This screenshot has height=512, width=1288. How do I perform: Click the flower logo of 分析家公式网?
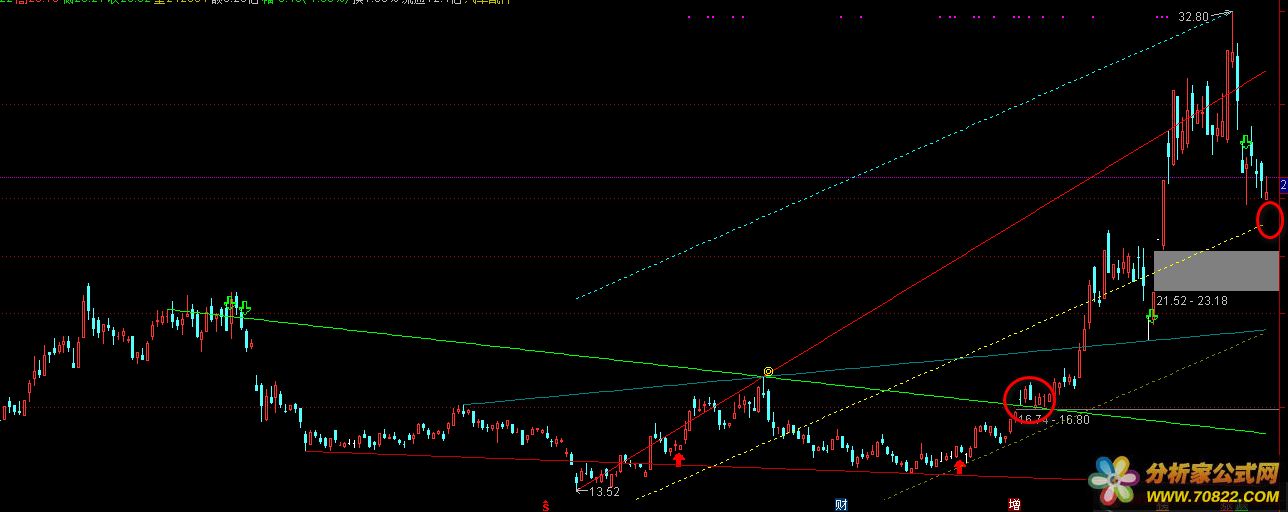(1114, 482)
